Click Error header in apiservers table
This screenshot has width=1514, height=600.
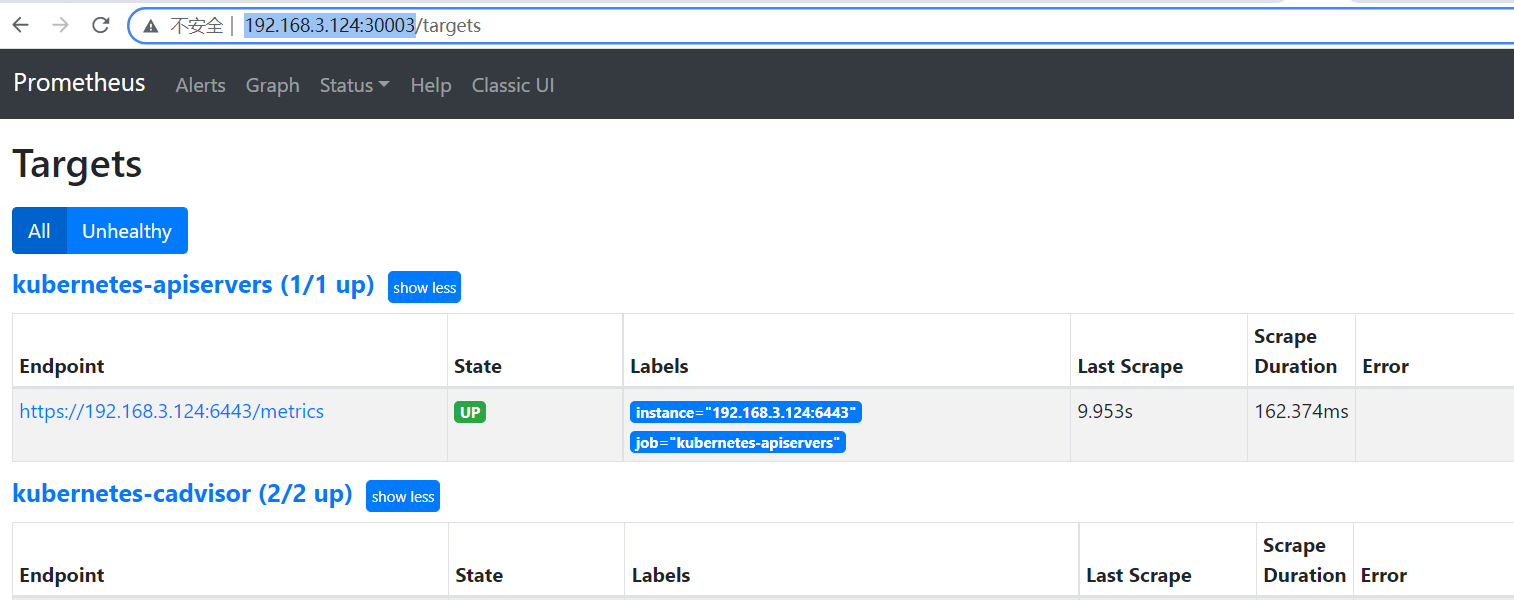click(1386, 366)
